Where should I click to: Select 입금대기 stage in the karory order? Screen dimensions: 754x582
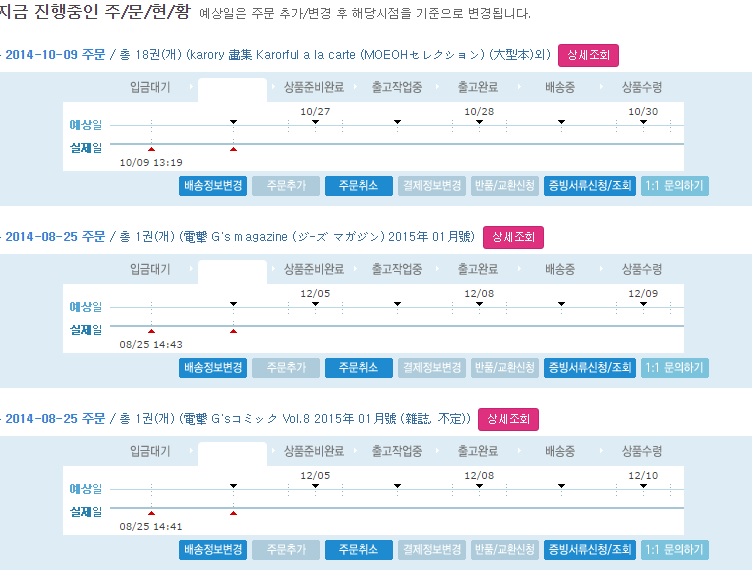tap(150, 87)
